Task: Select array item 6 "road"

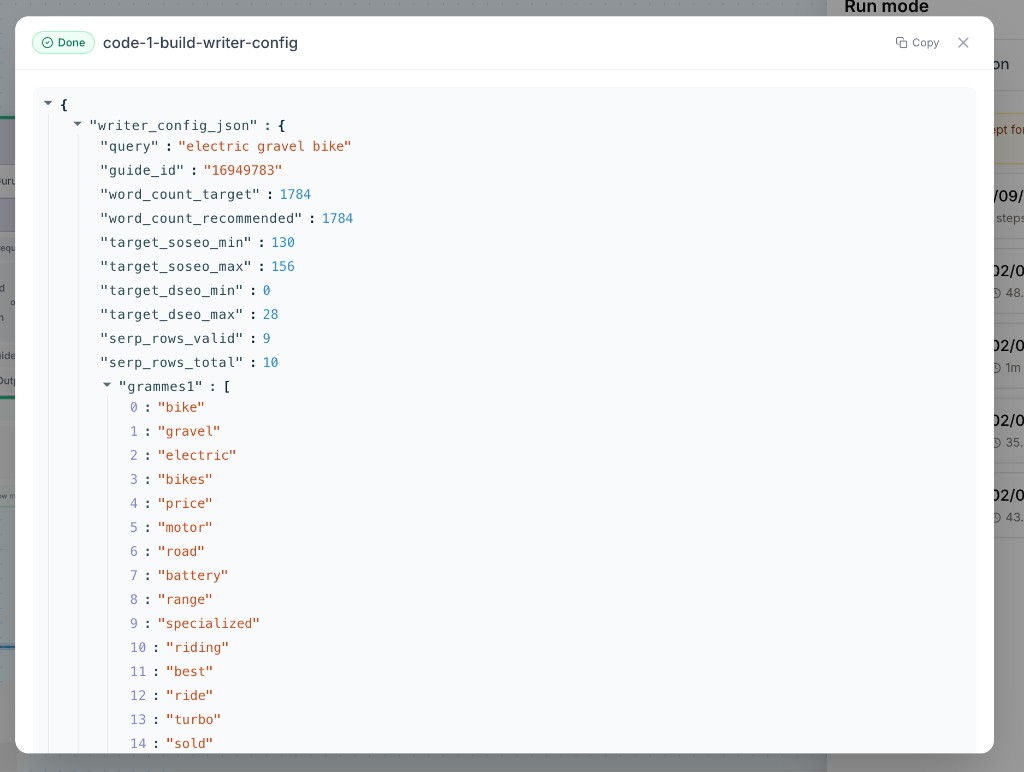Action: click(x=181, y=552)
